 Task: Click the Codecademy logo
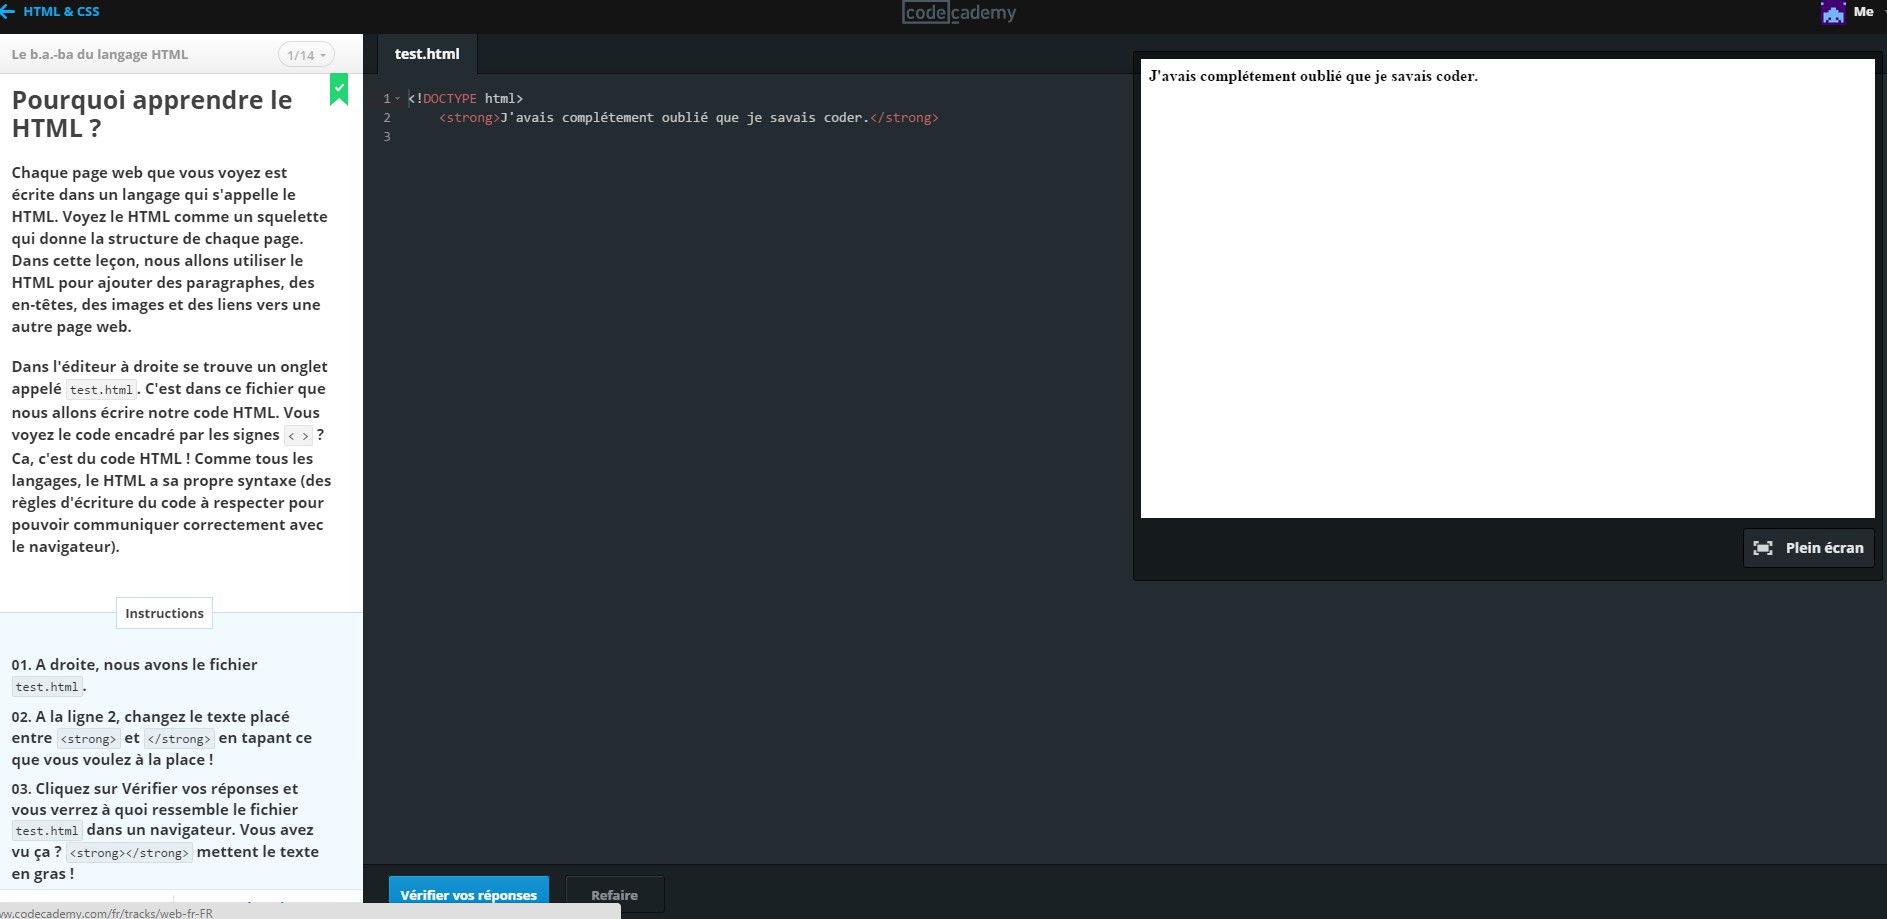pos(959,12)
